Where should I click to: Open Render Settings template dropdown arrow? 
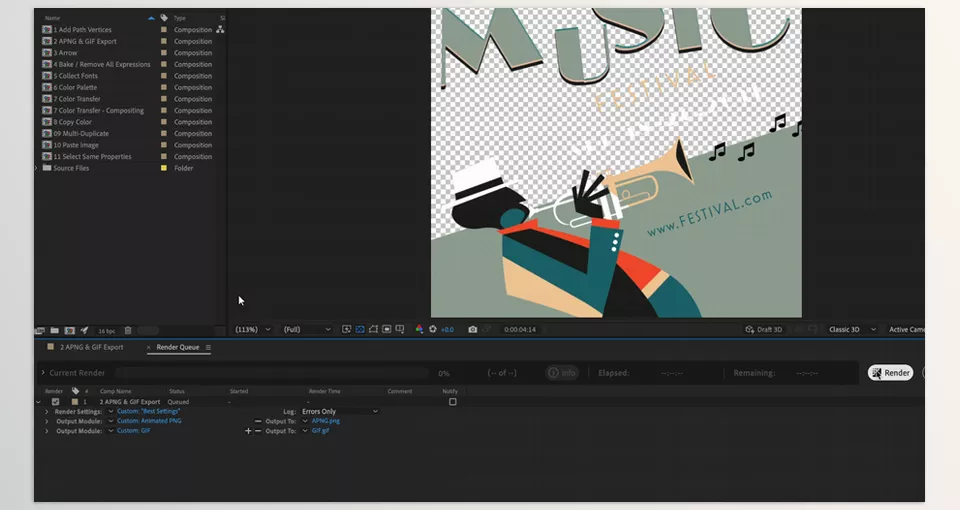pyautogui.click(x=111, y=411)
